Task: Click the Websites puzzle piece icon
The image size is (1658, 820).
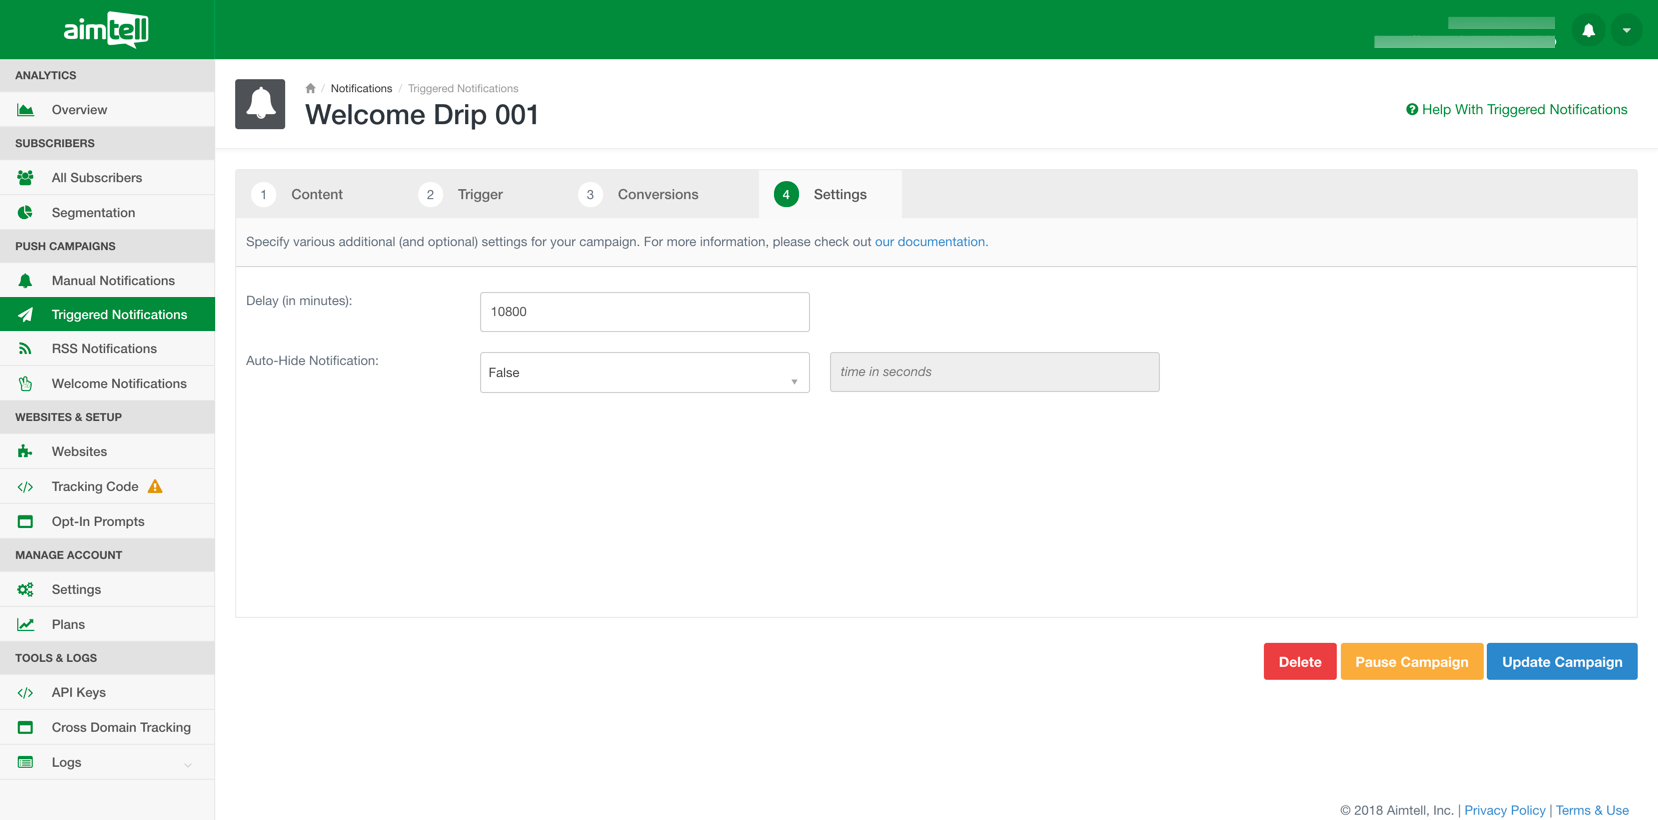Action: click(x=25, y=452)
